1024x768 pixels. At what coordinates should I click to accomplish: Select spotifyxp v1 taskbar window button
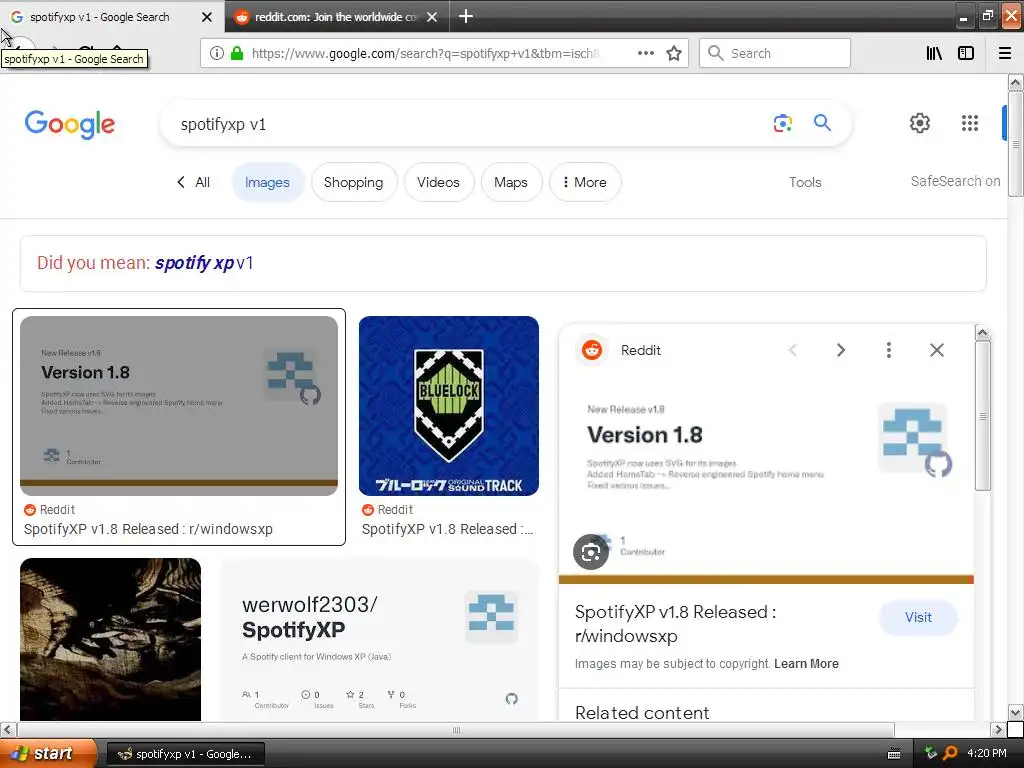coord(185,754)
